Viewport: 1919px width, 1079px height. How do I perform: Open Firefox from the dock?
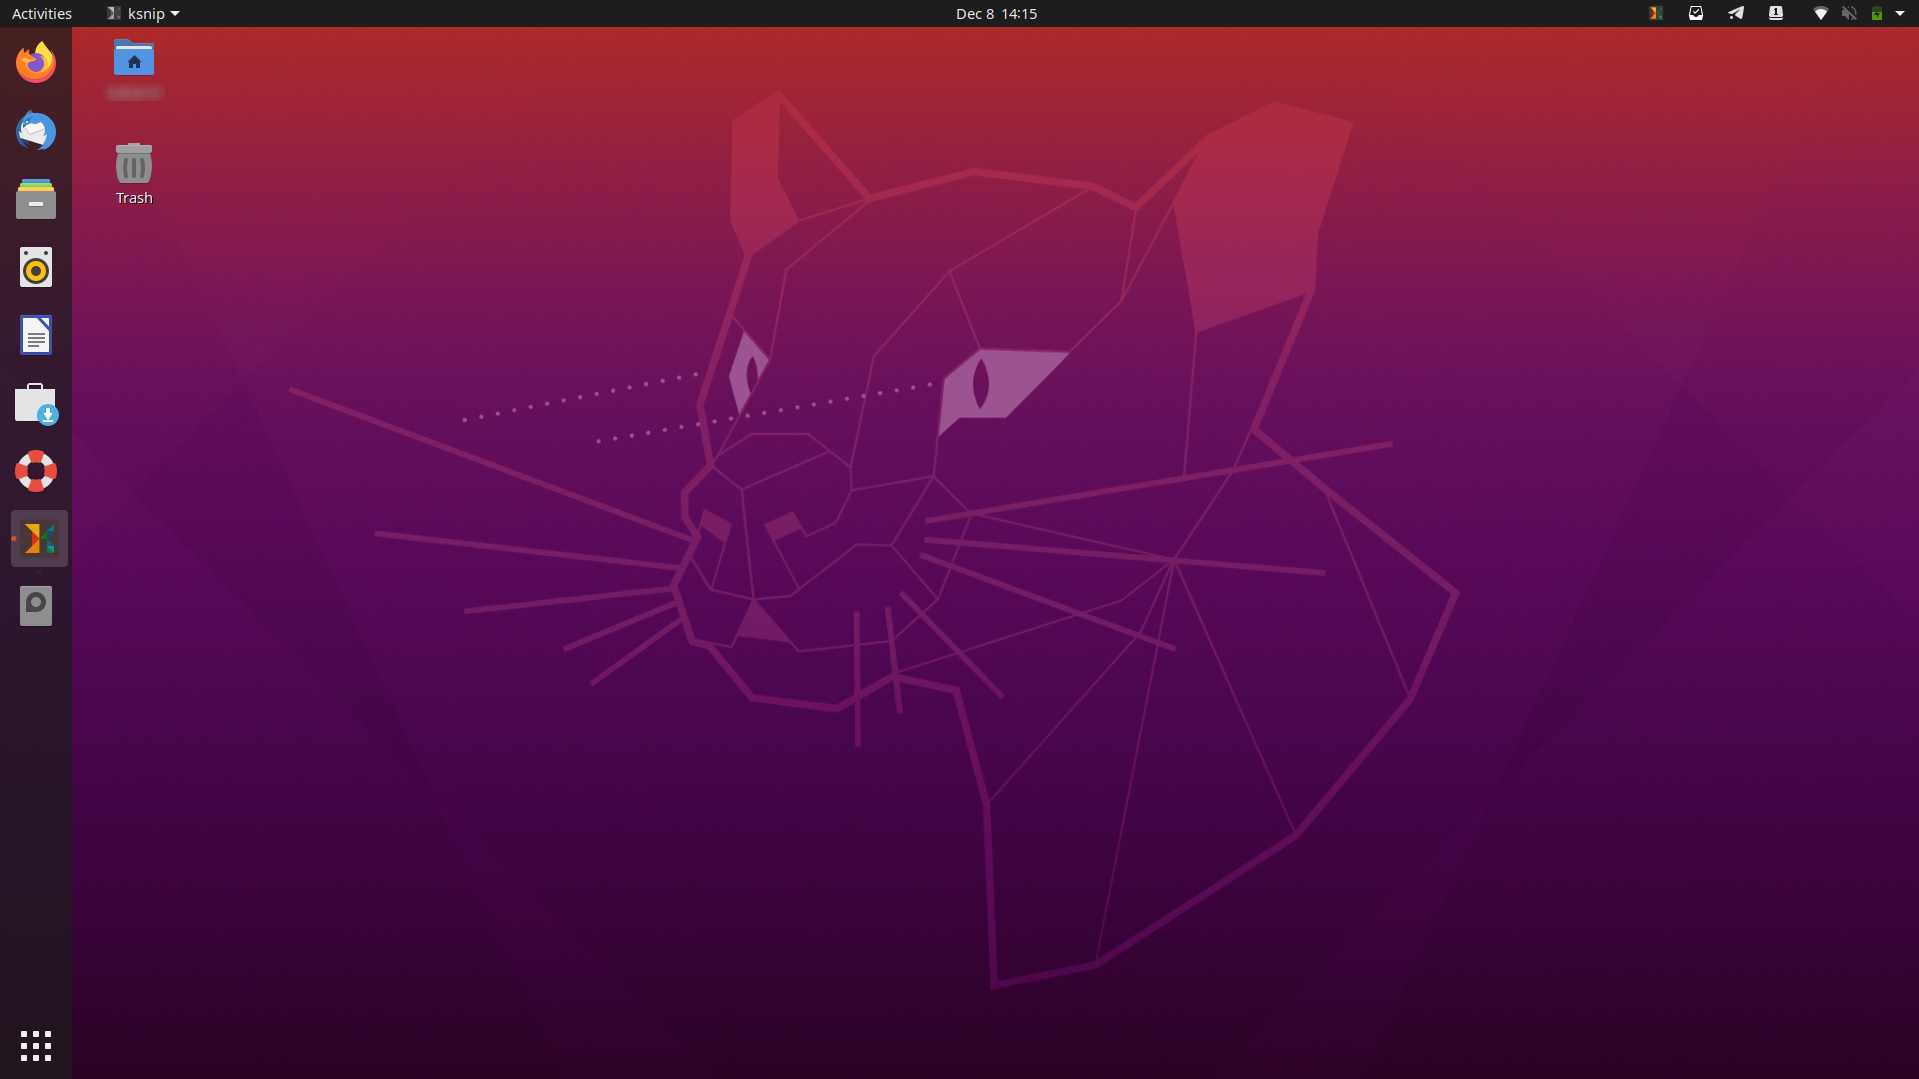pyautogui.click(x=36, y=63)
